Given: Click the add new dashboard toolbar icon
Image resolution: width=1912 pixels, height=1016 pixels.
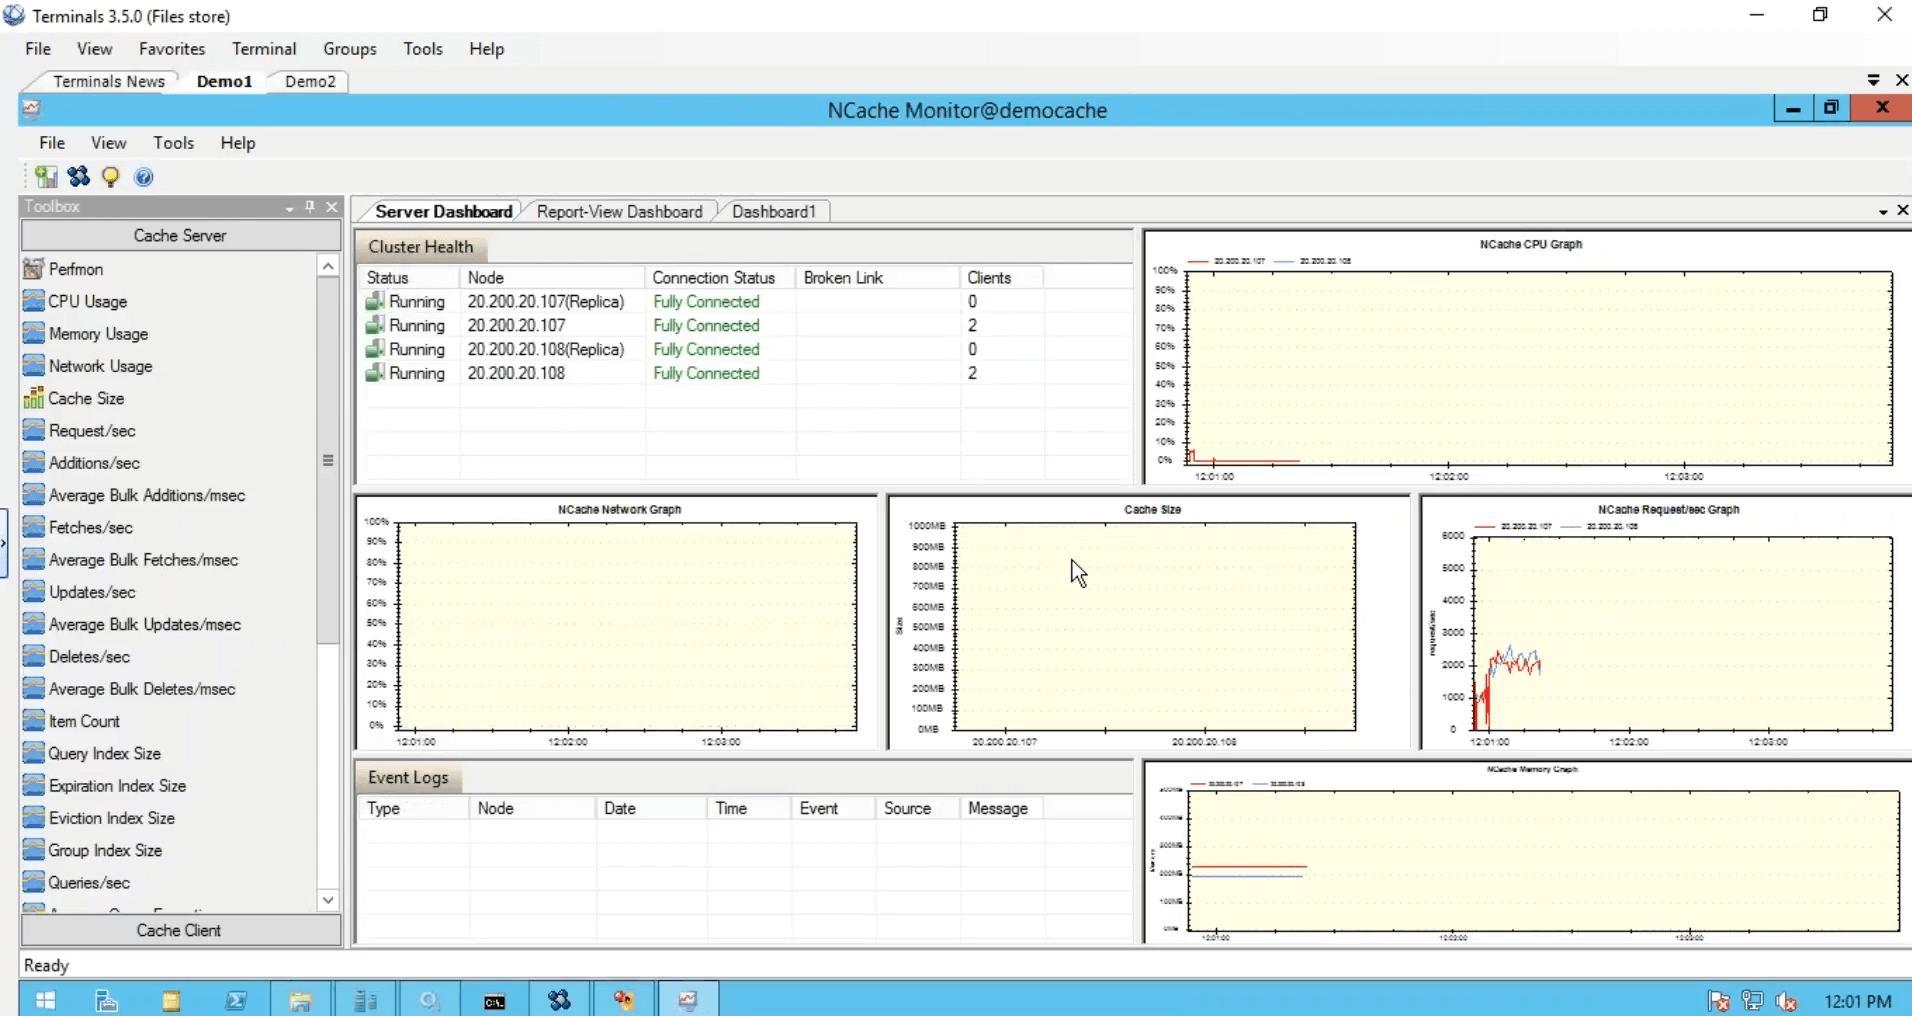Looking at the screenshot, I should click(x=46, y=177).
